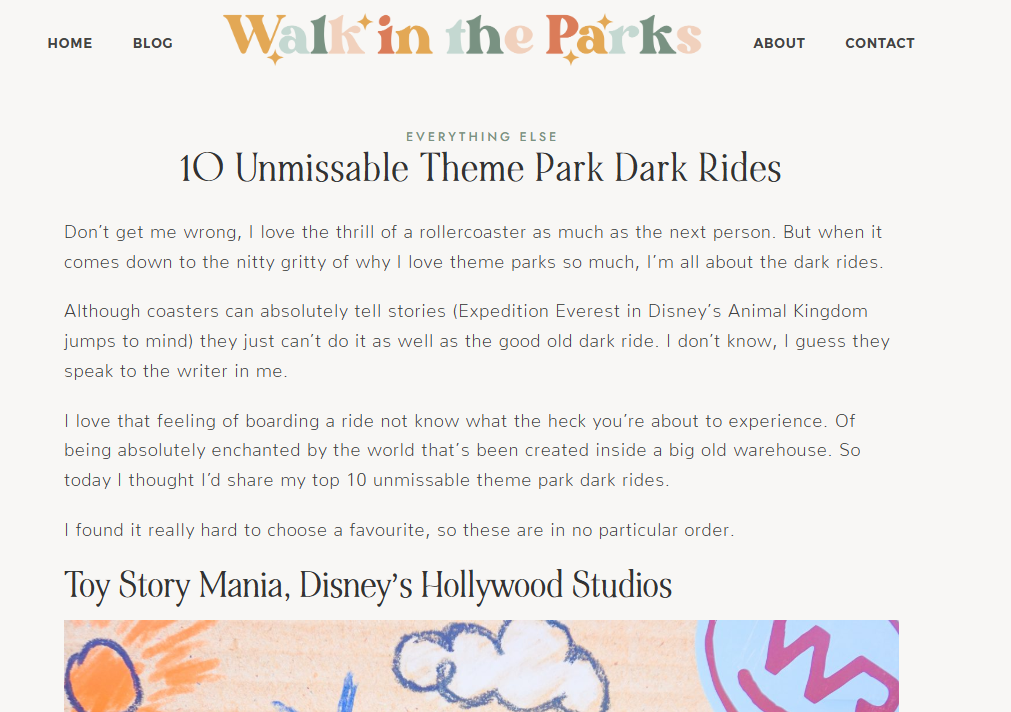Click the '10 Unmissable Theme Park Dark Rides' title
1011x712 pixels.
[x=480, y=168]
